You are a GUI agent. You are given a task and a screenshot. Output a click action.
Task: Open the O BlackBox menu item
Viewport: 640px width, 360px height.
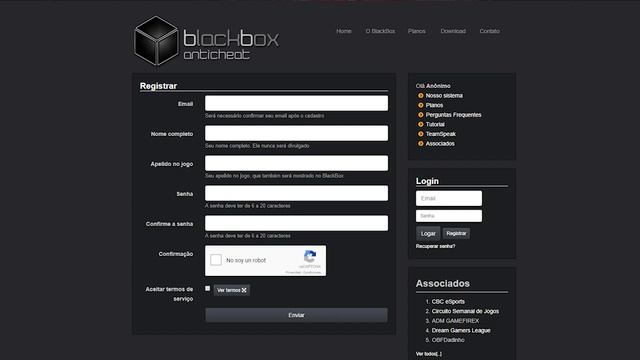coord(380,31)
